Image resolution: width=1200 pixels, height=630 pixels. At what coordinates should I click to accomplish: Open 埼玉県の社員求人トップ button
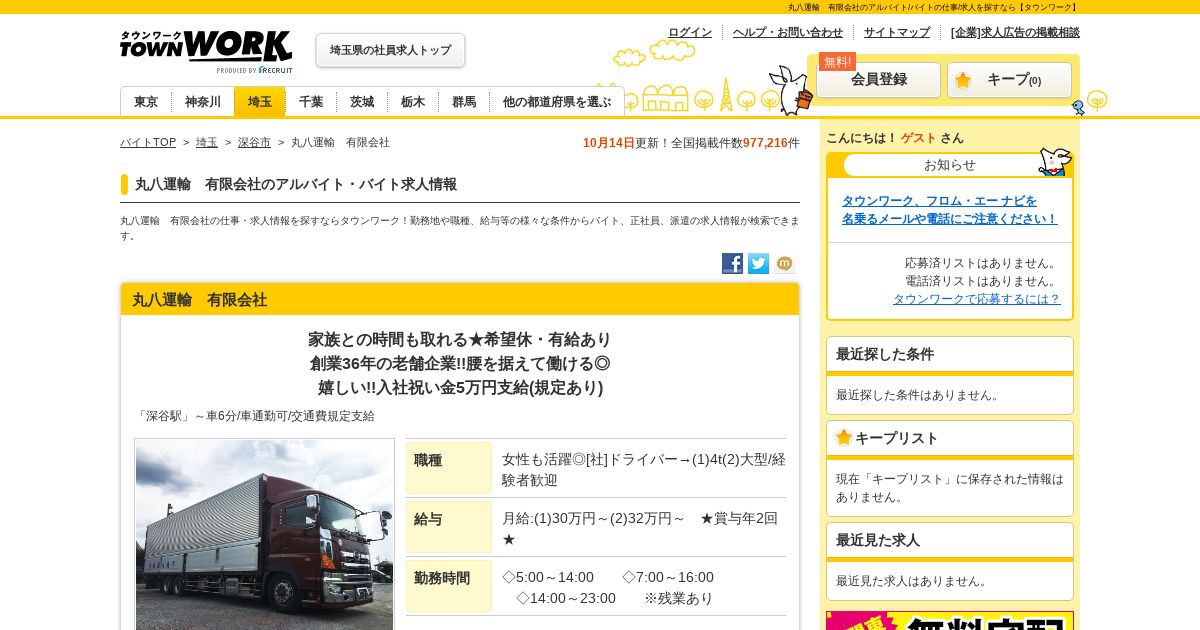point(390,50)
